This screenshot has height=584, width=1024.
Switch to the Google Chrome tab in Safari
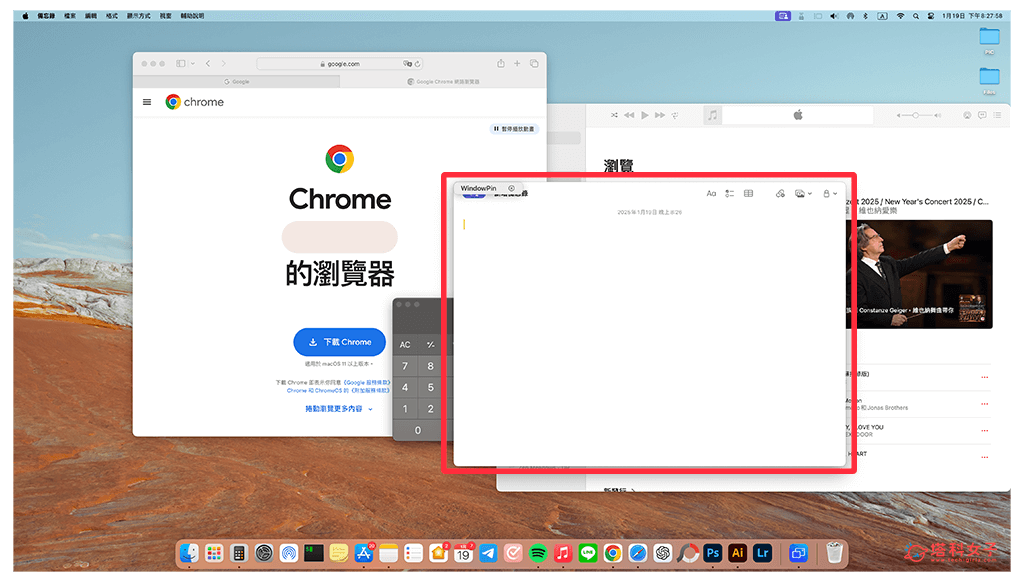click(x=443, y=82)
